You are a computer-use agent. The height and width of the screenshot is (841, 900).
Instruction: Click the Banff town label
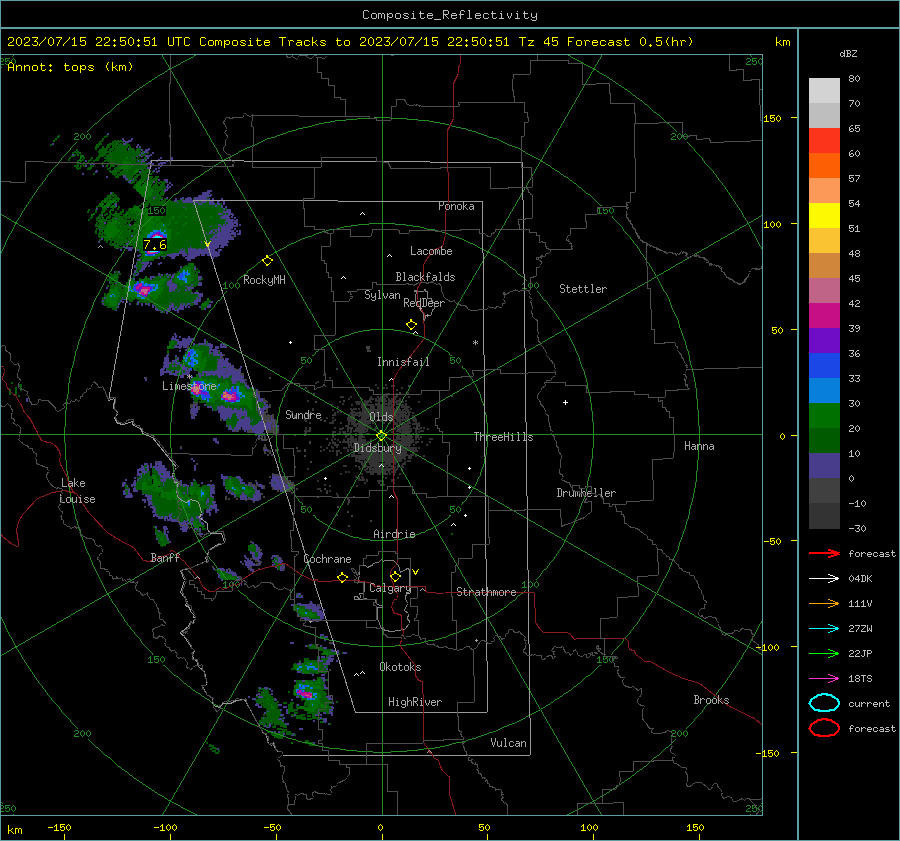pyautogui.click(x=165, y=557)
